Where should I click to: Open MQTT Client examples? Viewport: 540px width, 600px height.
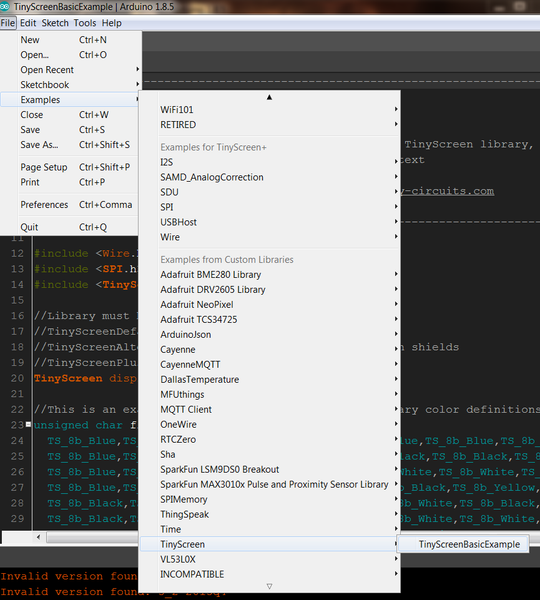(270, 409)
